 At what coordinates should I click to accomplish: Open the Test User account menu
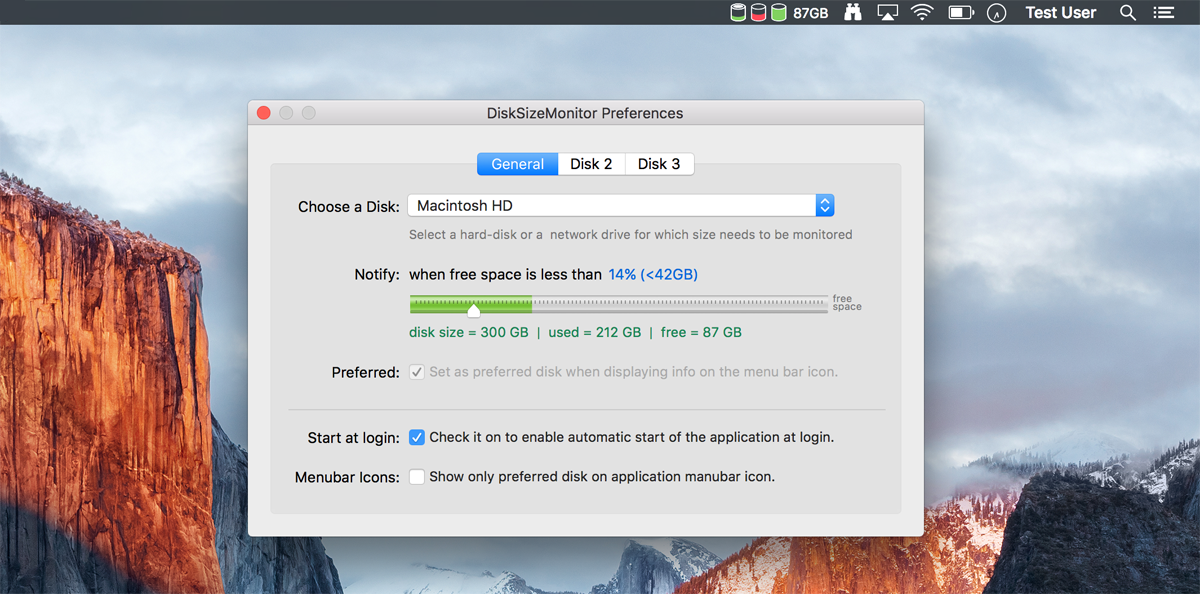(1060, 13)
